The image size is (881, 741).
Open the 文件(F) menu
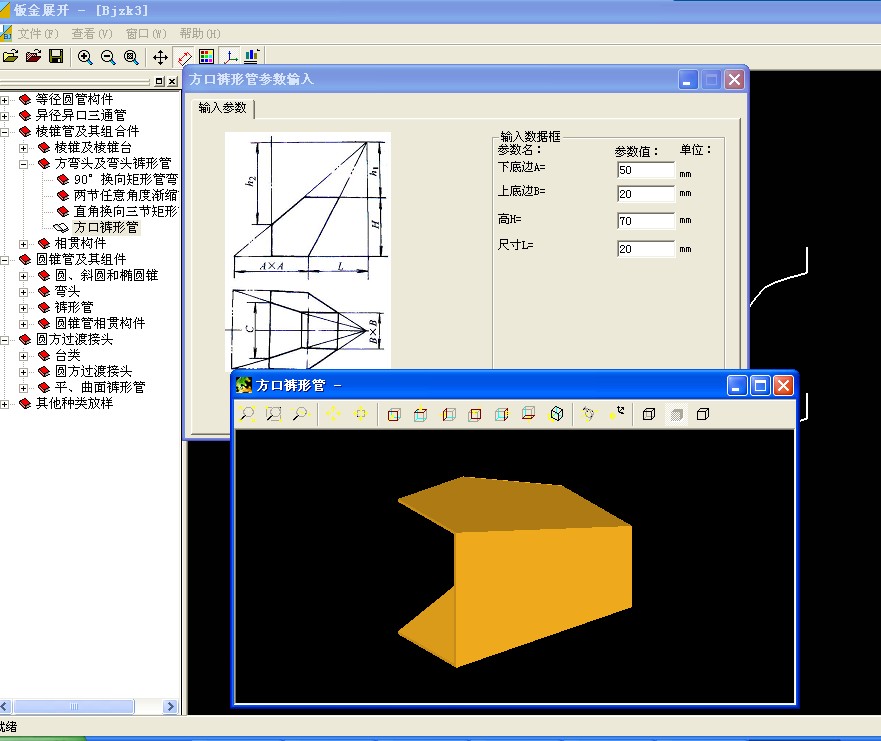pos(38,34)
